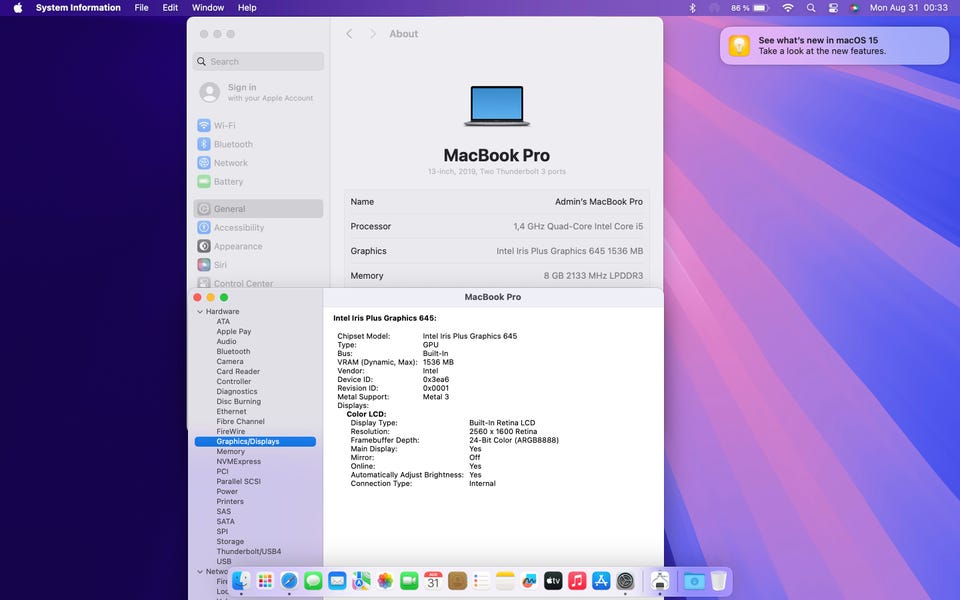The image size is (960, 600).
Task: Open Accessibility in System Settings sidebar
Action: click(259, 228)
